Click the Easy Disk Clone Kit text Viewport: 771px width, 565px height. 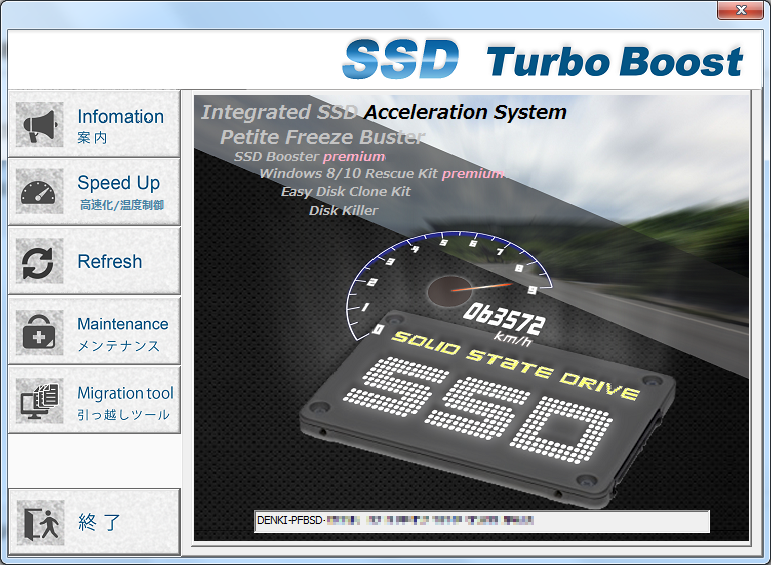click(x=346, y=192)
